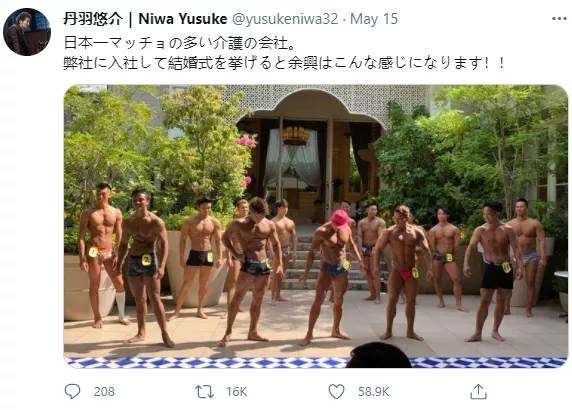Click the contestant with yellow number one badge

click(102, 255)
